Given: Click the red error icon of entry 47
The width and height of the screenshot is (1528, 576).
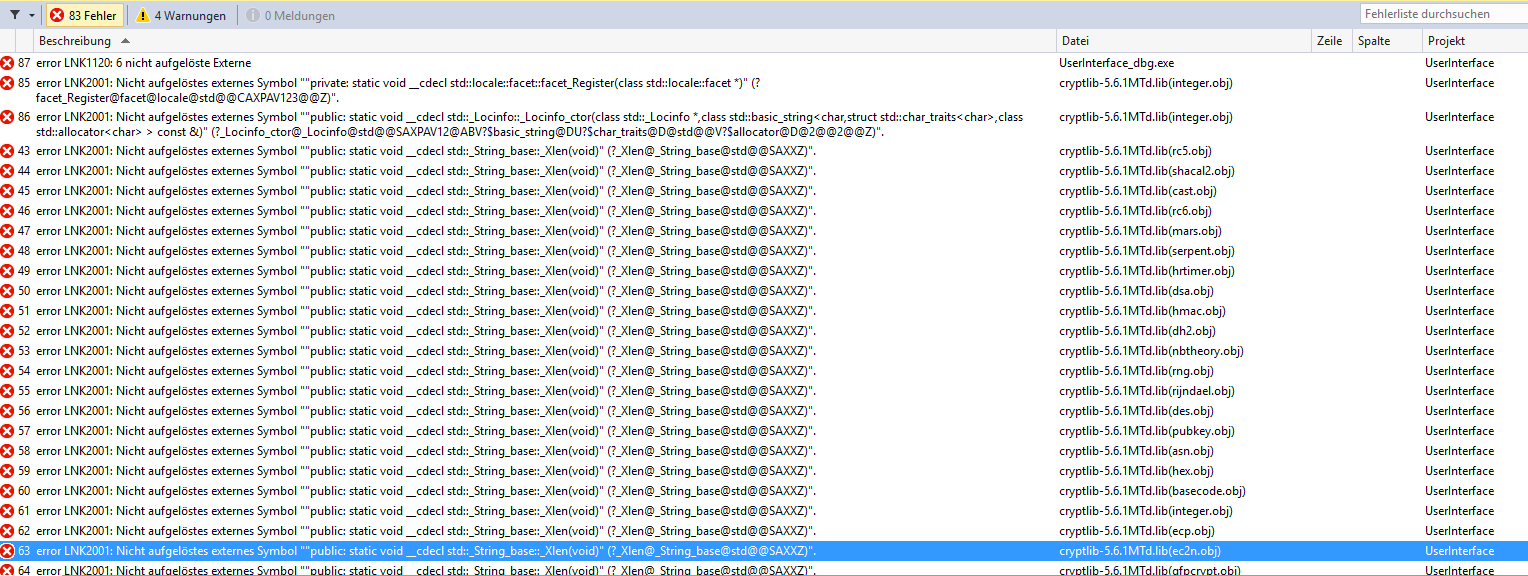Looking at the screenshot, I should tap(8, 231).
